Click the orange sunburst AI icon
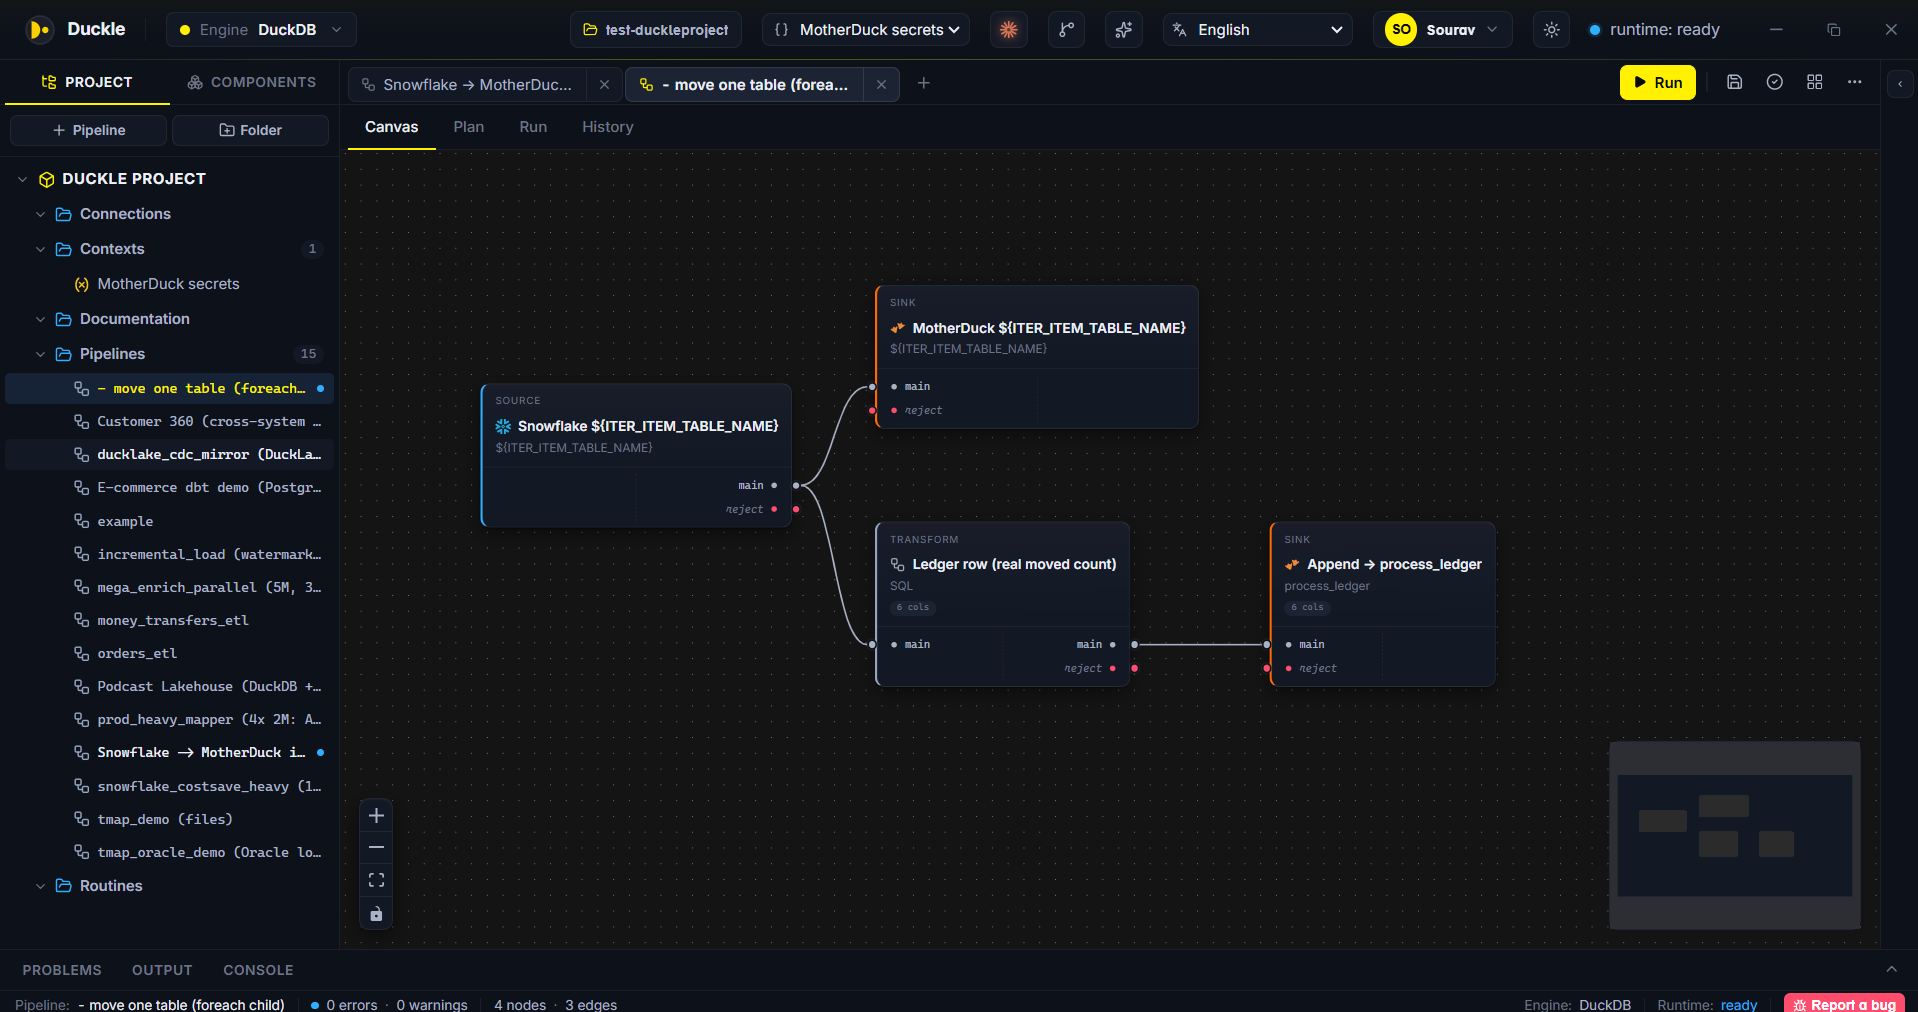1918x1012 pixels. click(x=1008, y=30)
